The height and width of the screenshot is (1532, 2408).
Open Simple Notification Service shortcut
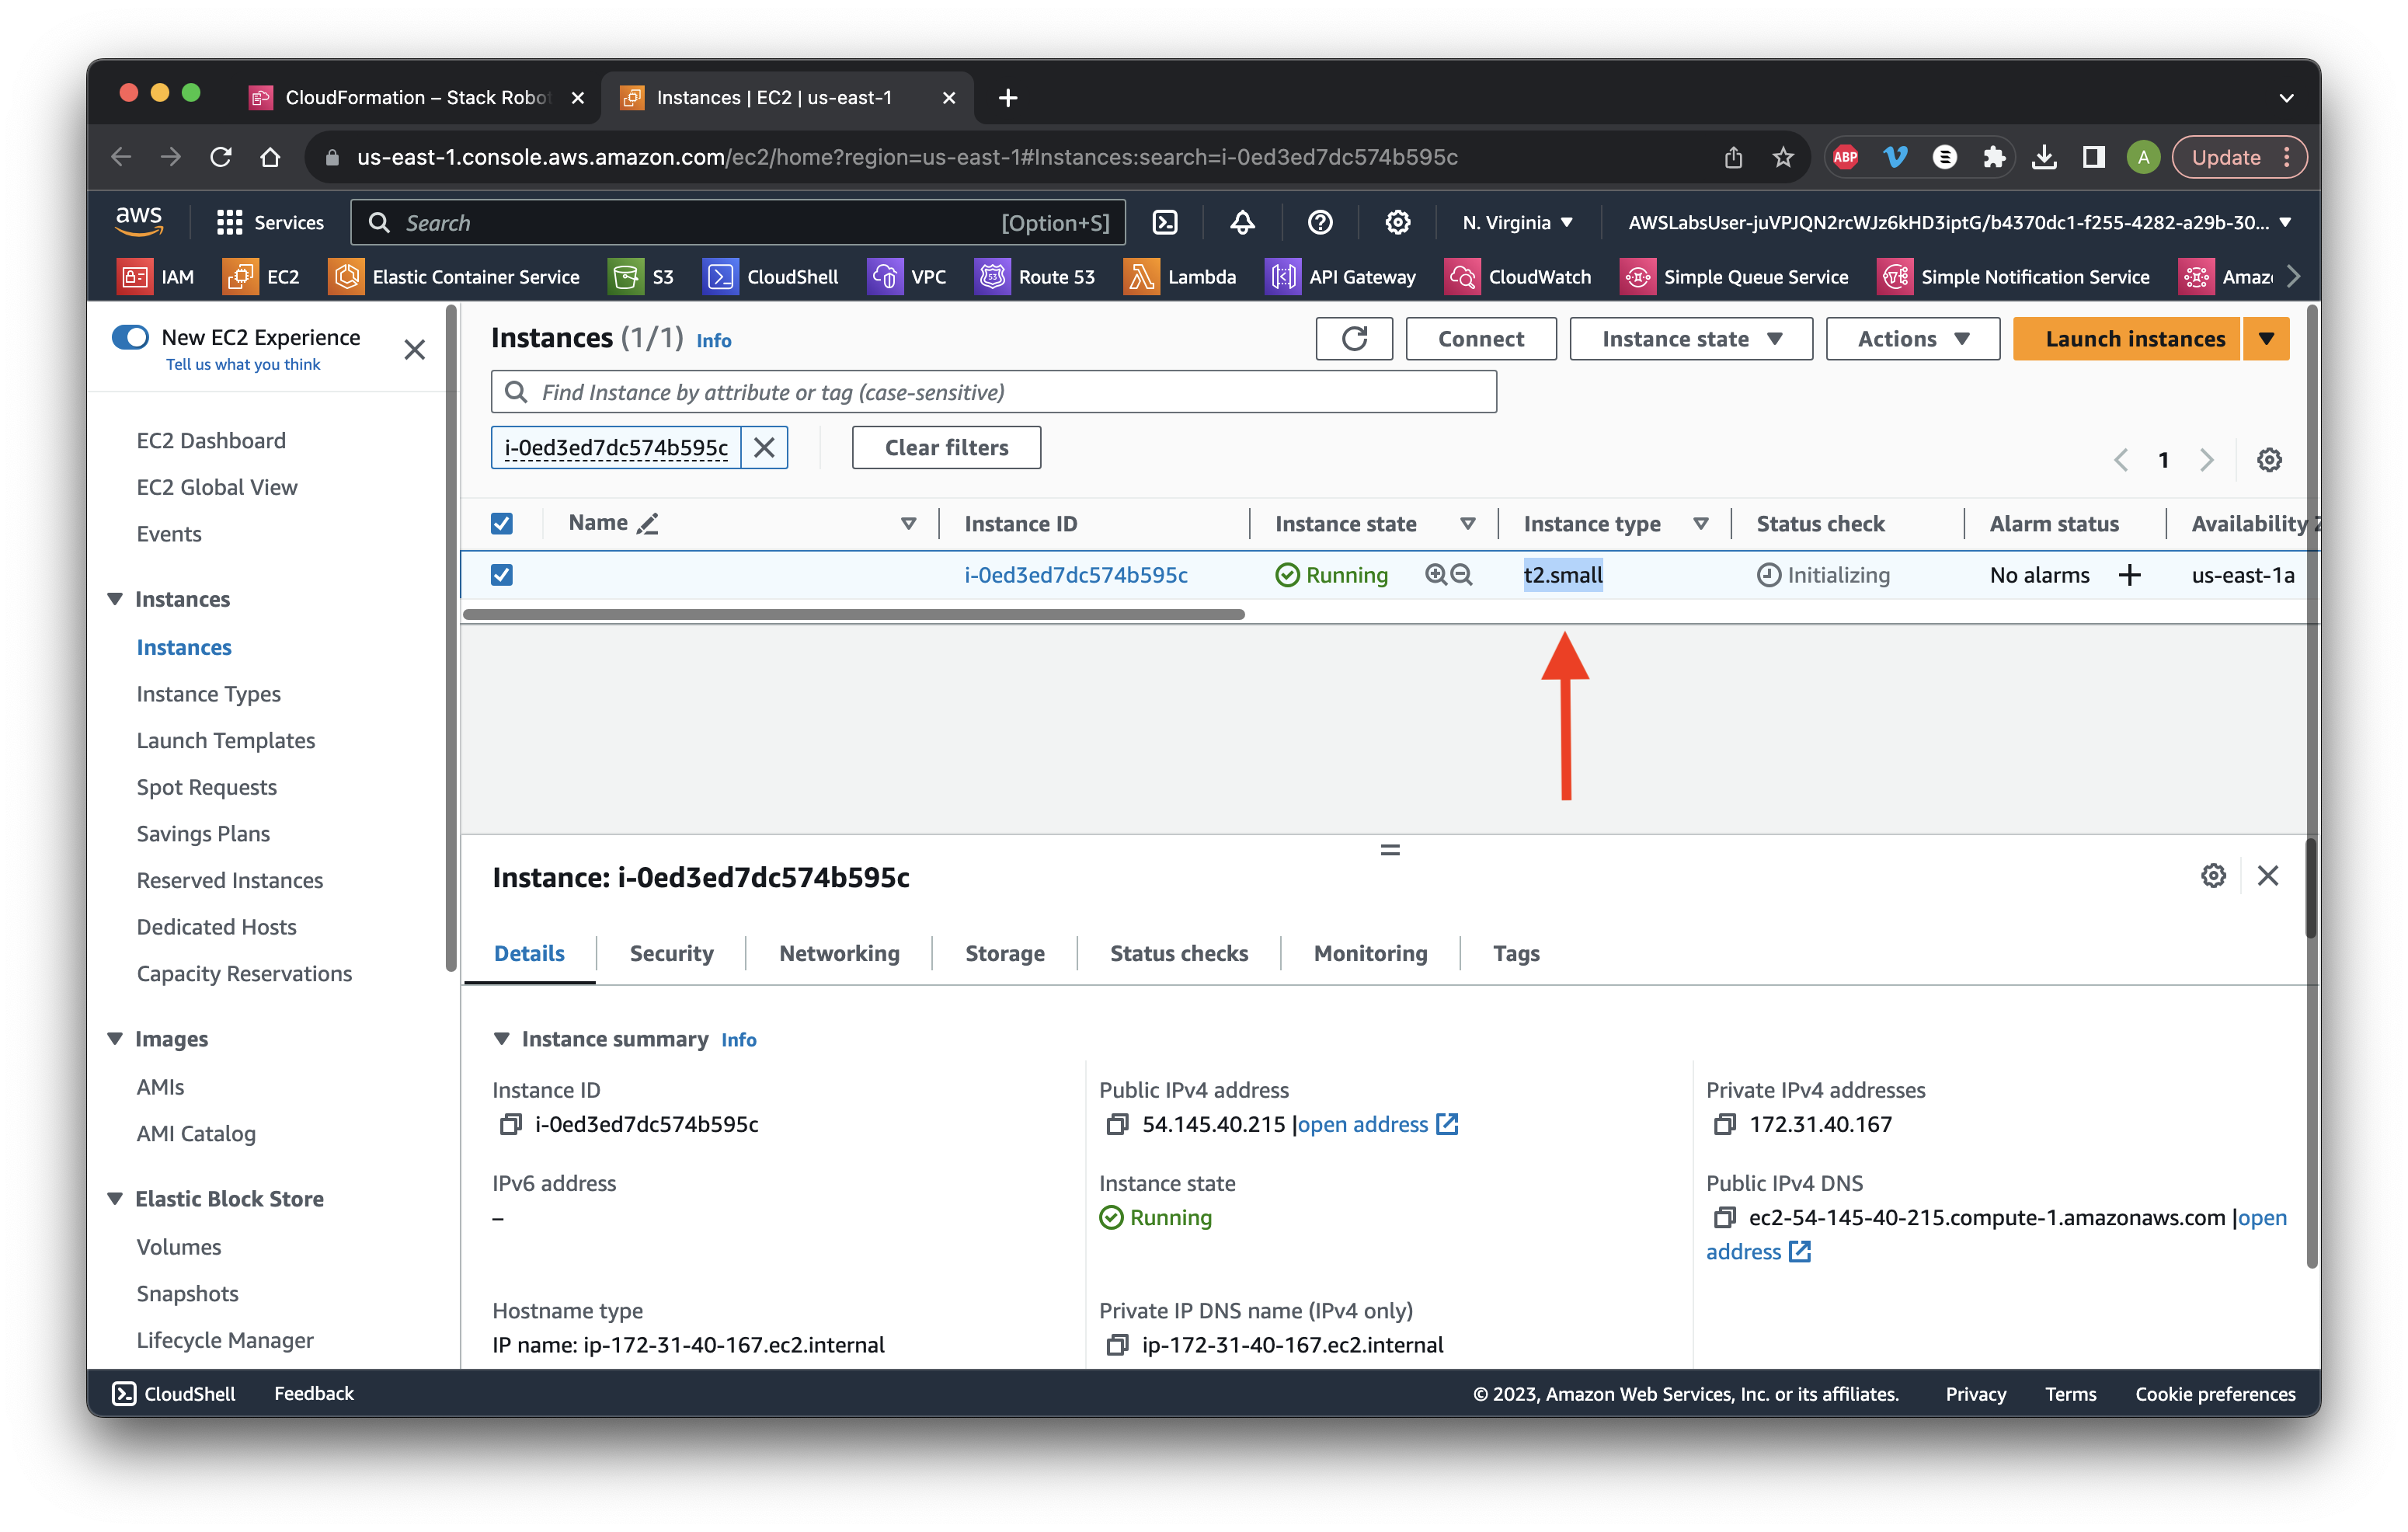click(2014, 277)
